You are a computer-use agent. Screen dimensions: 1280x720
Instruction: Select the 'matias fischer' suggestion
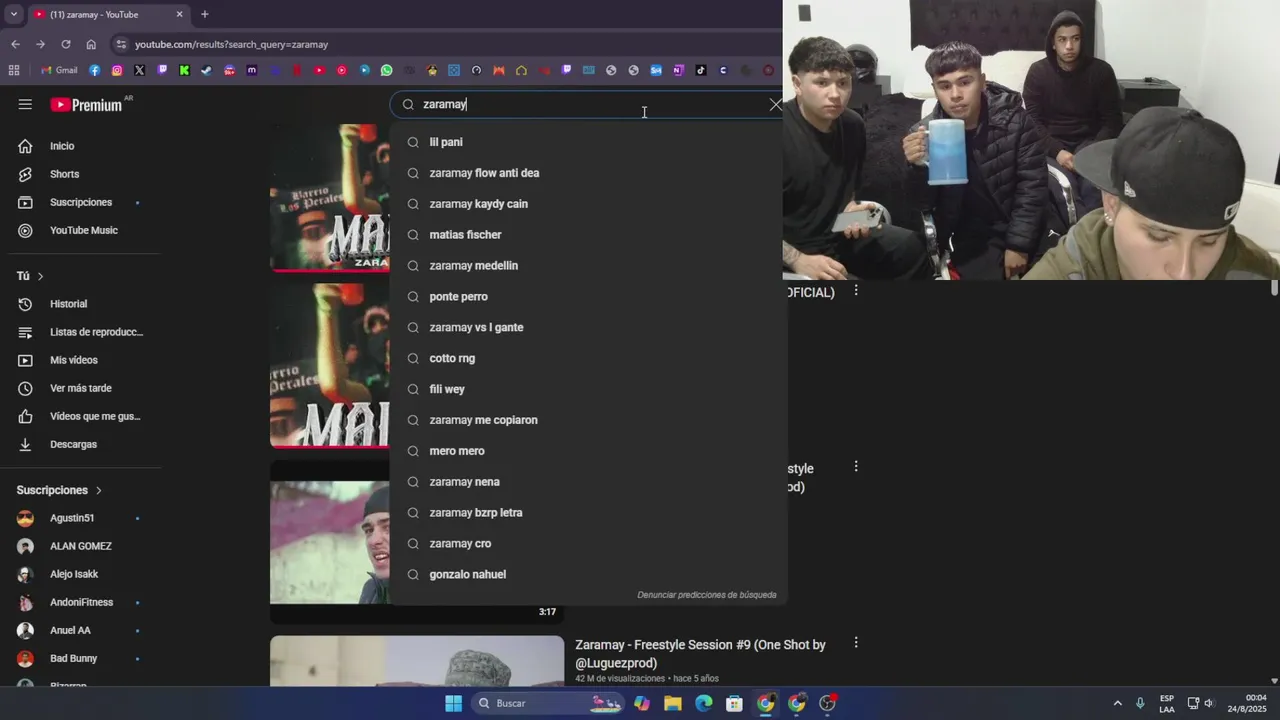pyautogui.click(x=588, y=235)
